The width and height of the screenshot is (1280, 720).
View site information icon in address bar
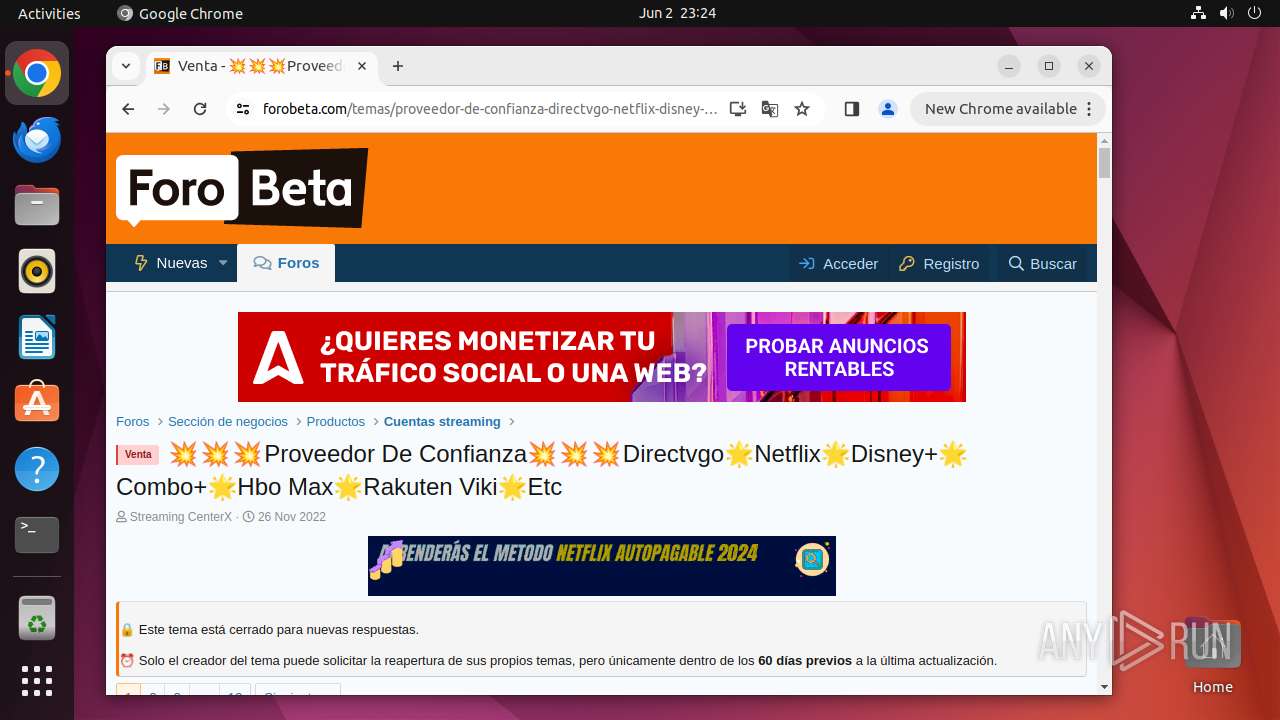tap(243, 109)
